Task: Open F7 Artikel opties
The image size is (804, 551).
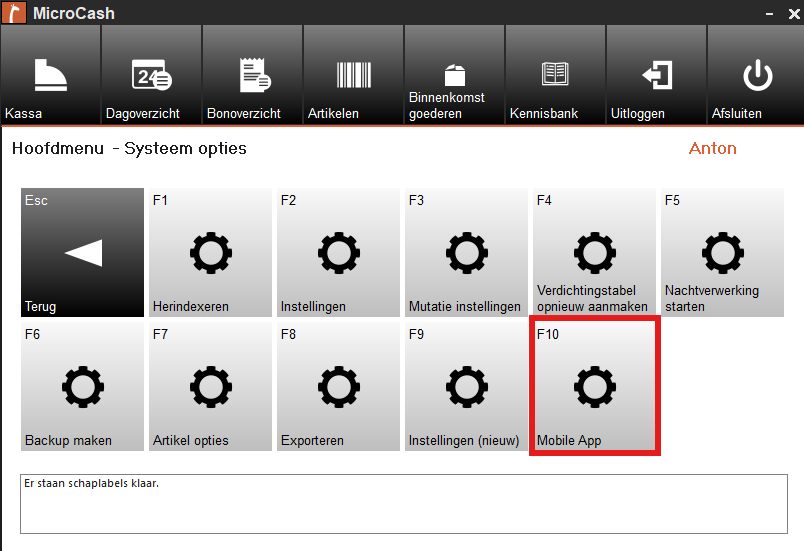Action: [x=210, y=386]
